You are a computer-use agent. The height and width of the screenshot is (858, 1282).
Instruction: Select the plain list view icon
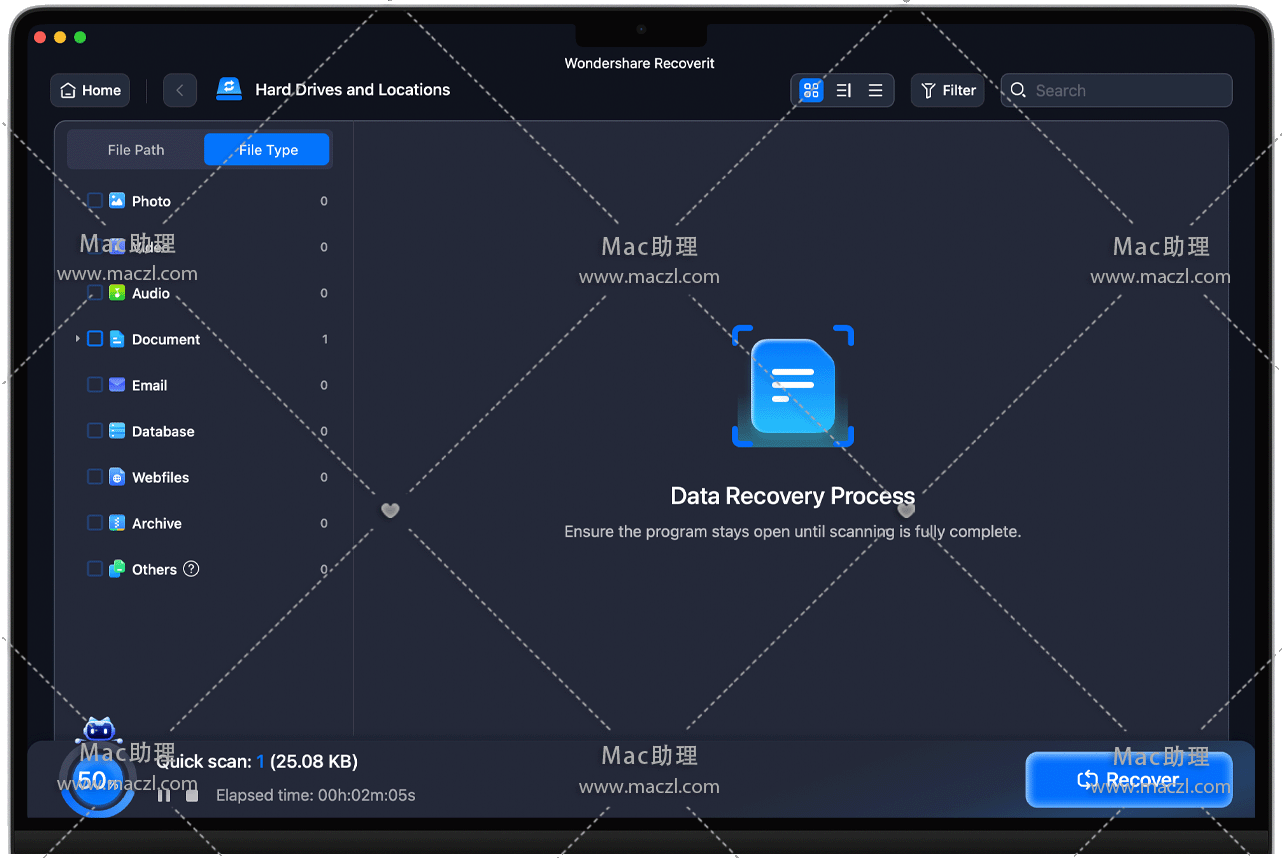click(875, 90)
